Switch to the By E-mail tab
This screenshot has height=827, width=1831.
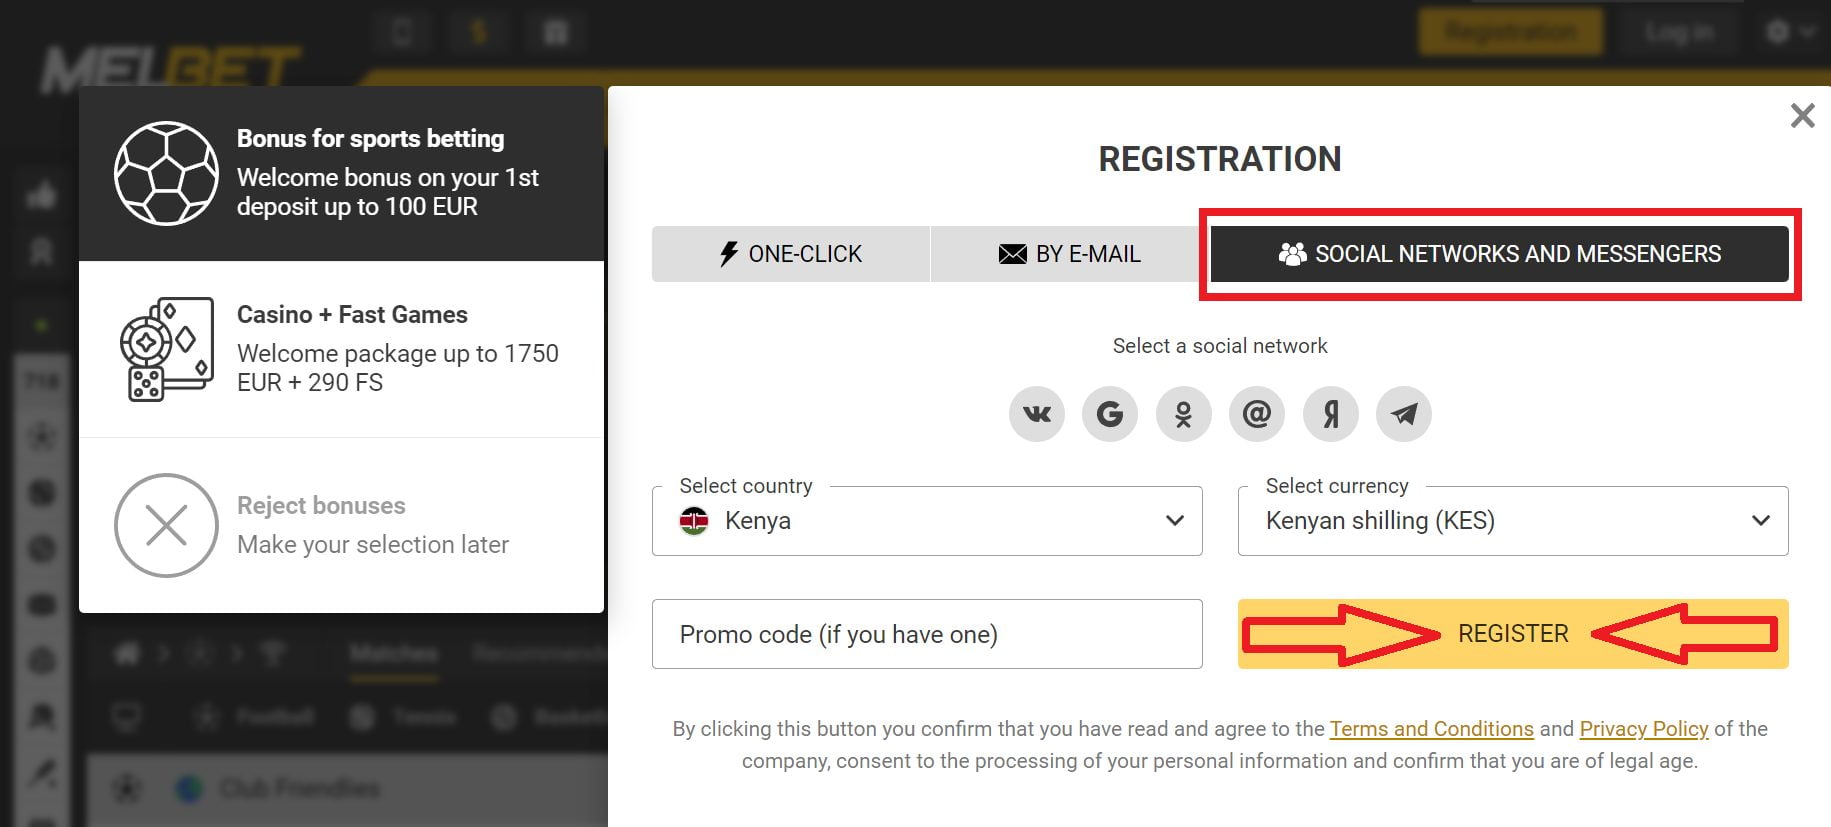(x=1069, y=254)
